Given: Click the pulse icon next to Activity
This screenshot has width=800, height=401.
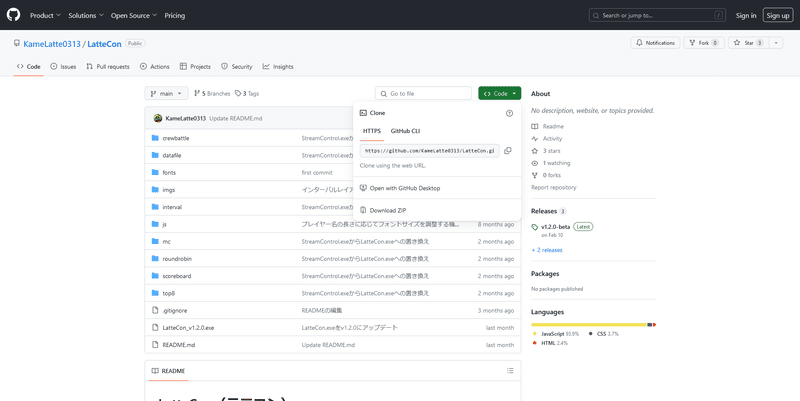Looking at the screenshot, I should point(535,139).
